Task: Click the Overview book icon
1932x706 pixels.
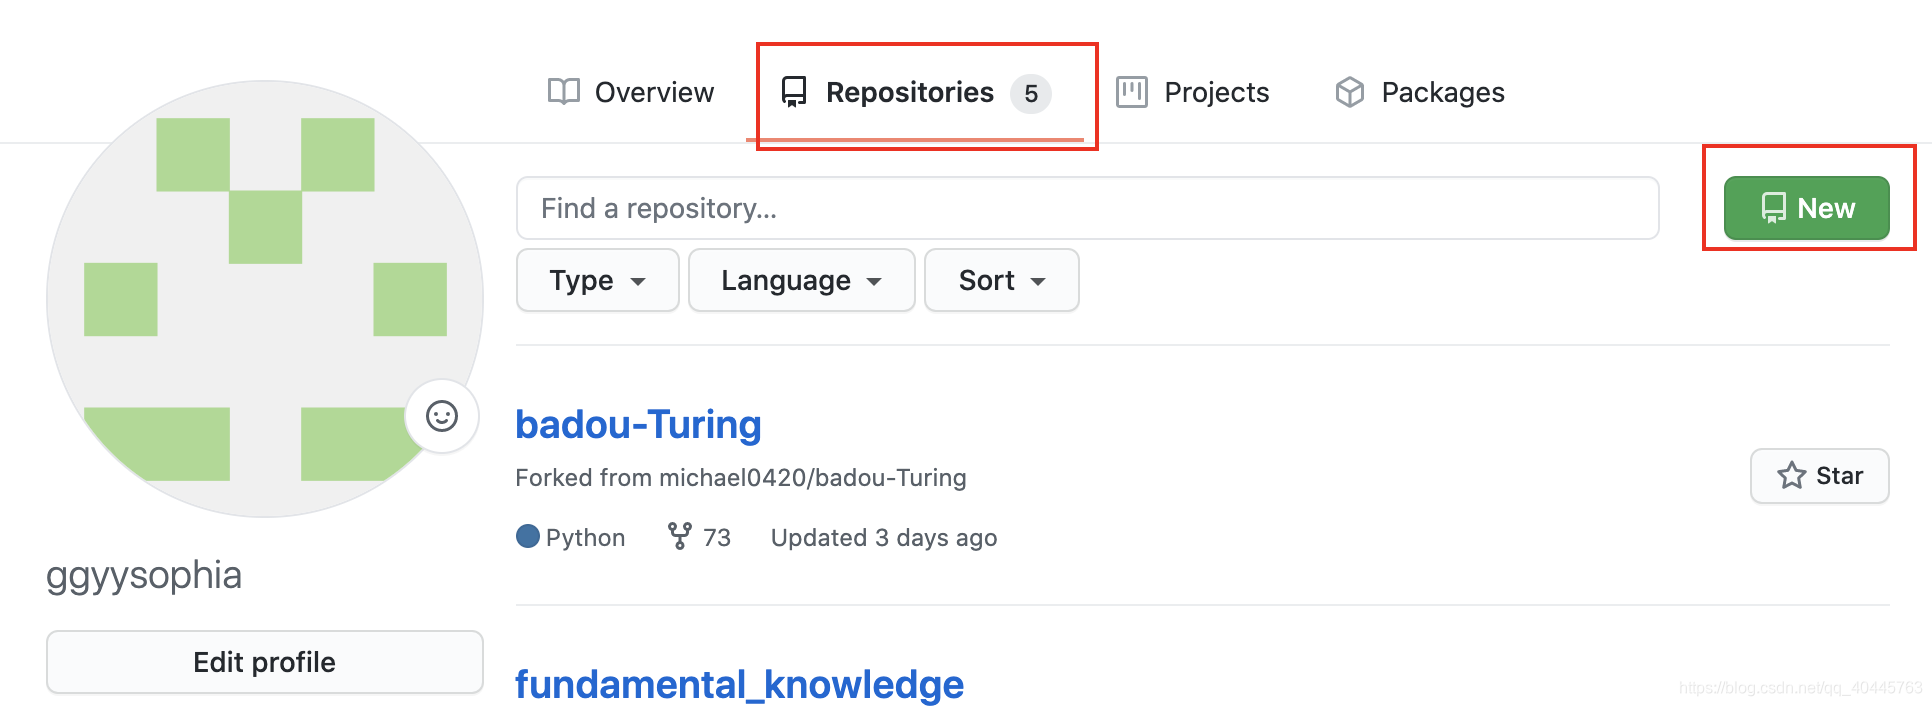Action: coord(564,92)
